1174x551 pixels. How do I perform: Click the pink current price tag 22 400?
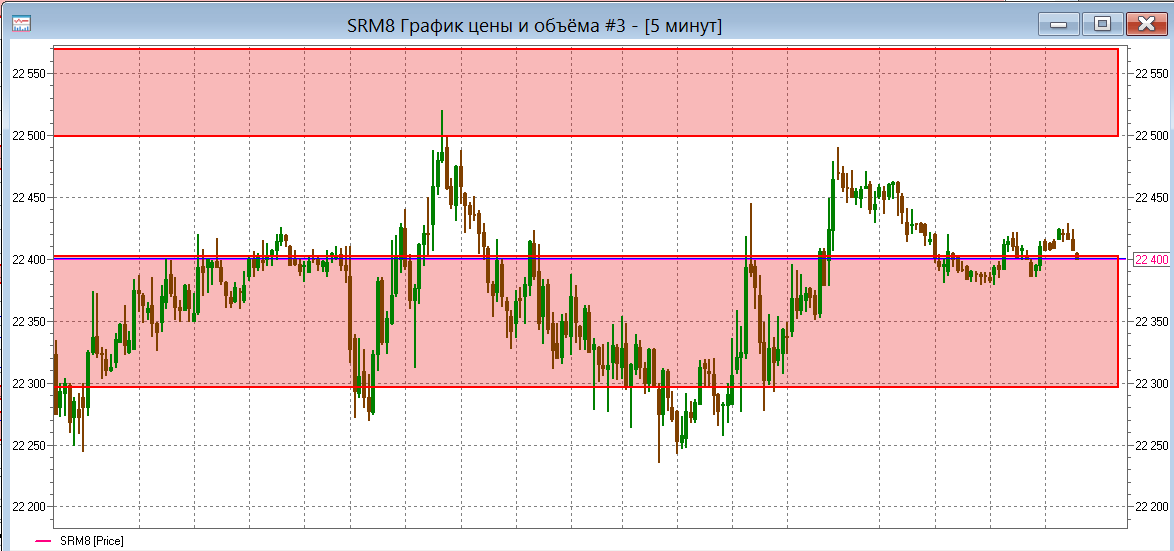1152,260
